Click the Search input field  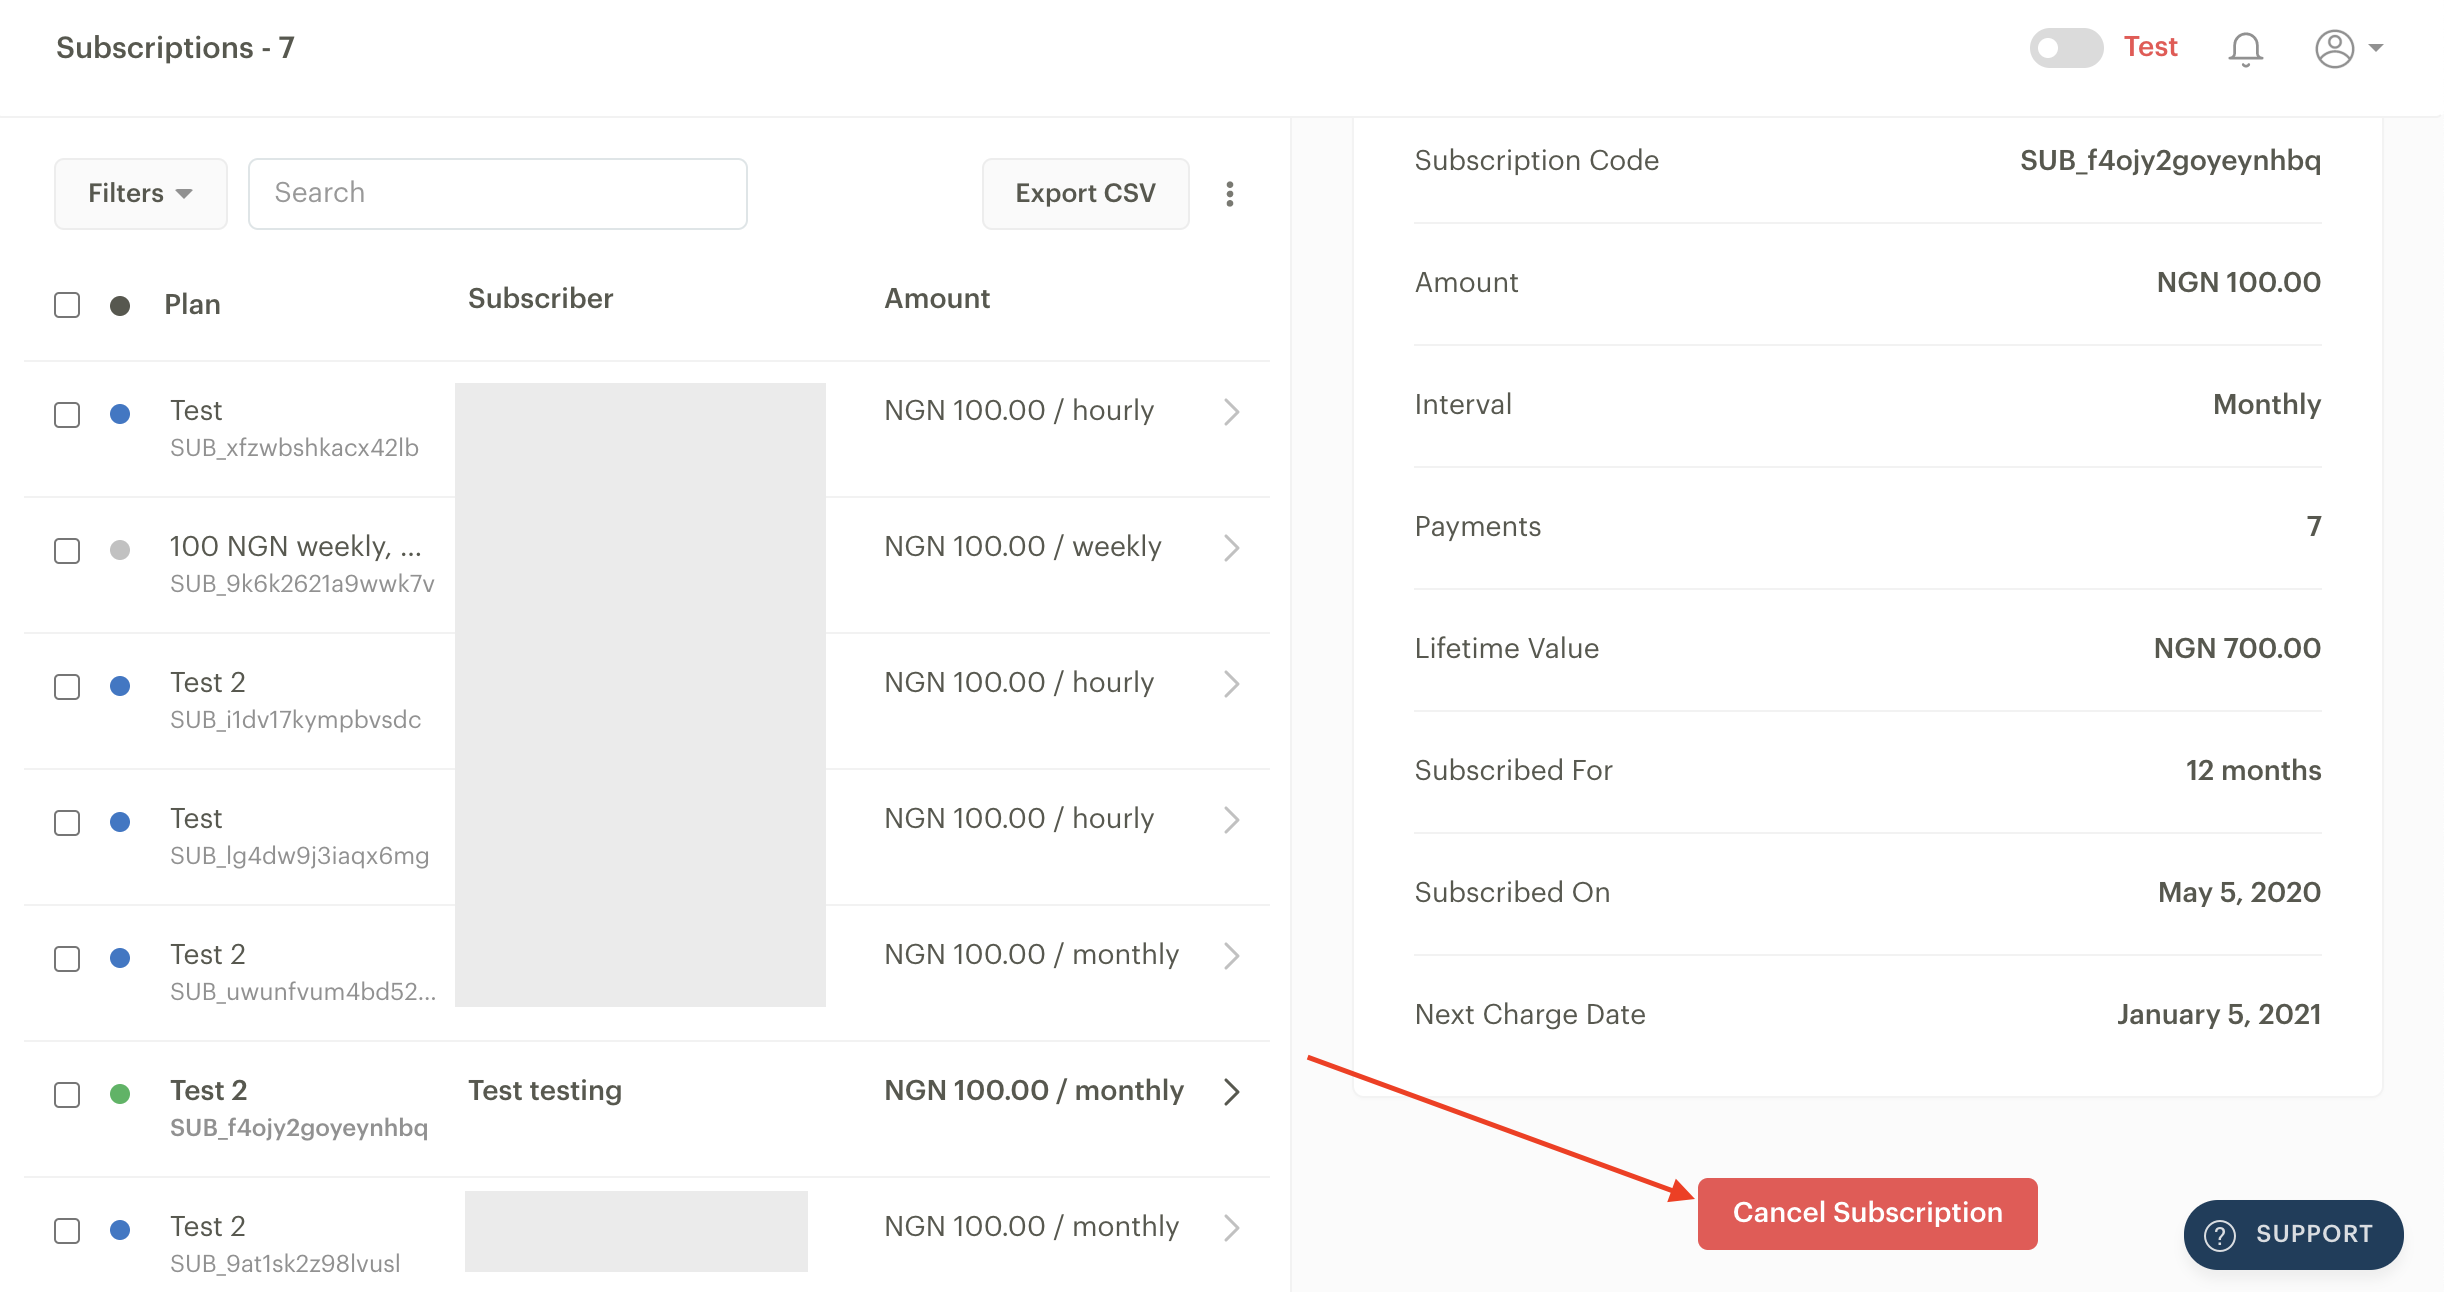tap(498, 194)
